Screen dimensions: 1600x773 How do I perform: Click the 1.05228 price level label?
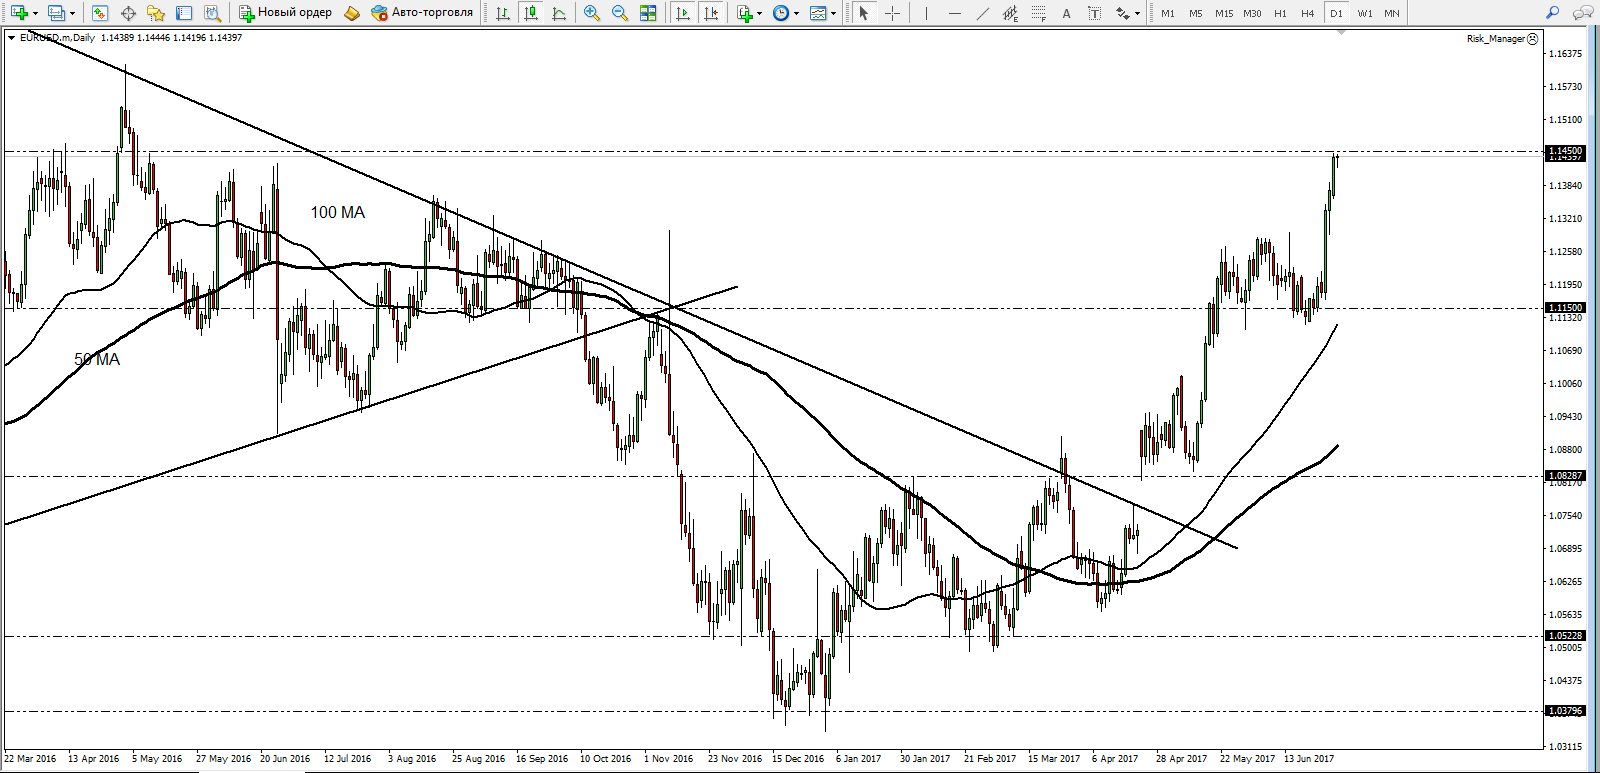coord(1566,636)
